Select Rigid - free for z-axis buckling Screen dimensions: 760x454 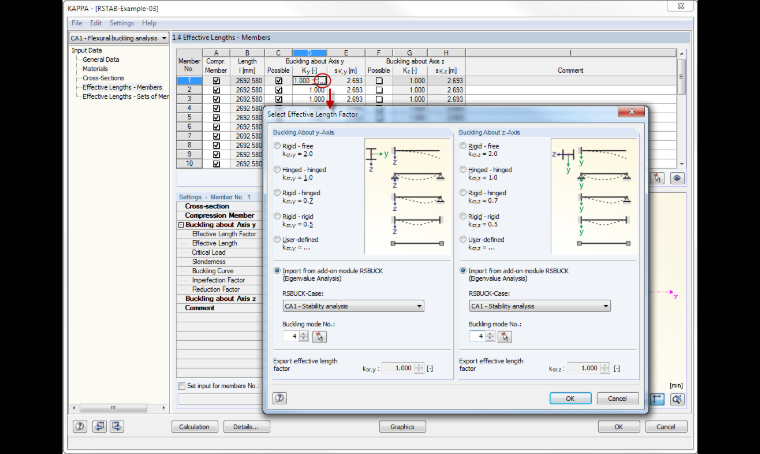(x=463, y=146)
